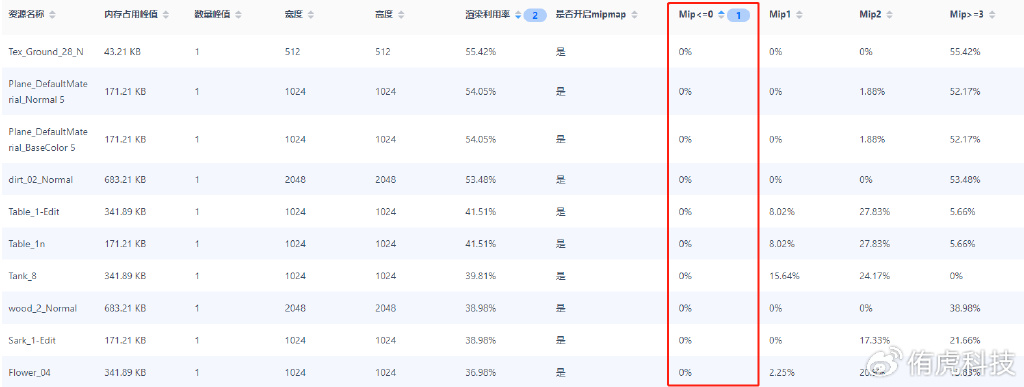The width and height of the screenshot is (1024, 387).
Task: Toggle sort arrows beside 数量峰值 header
Action: (x=238, y=14)
